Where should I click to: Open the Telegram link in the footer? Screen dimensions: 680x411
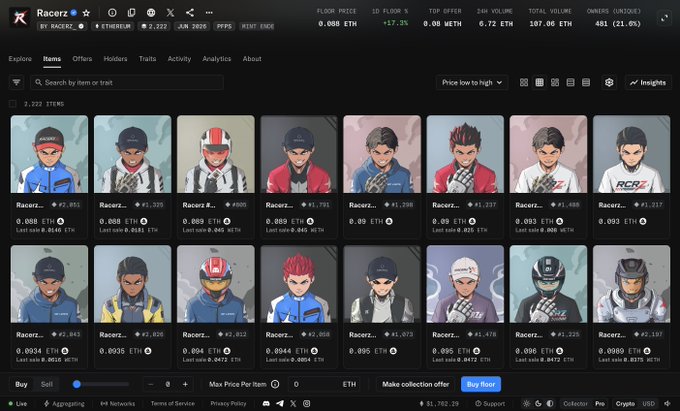pos(280,404)
